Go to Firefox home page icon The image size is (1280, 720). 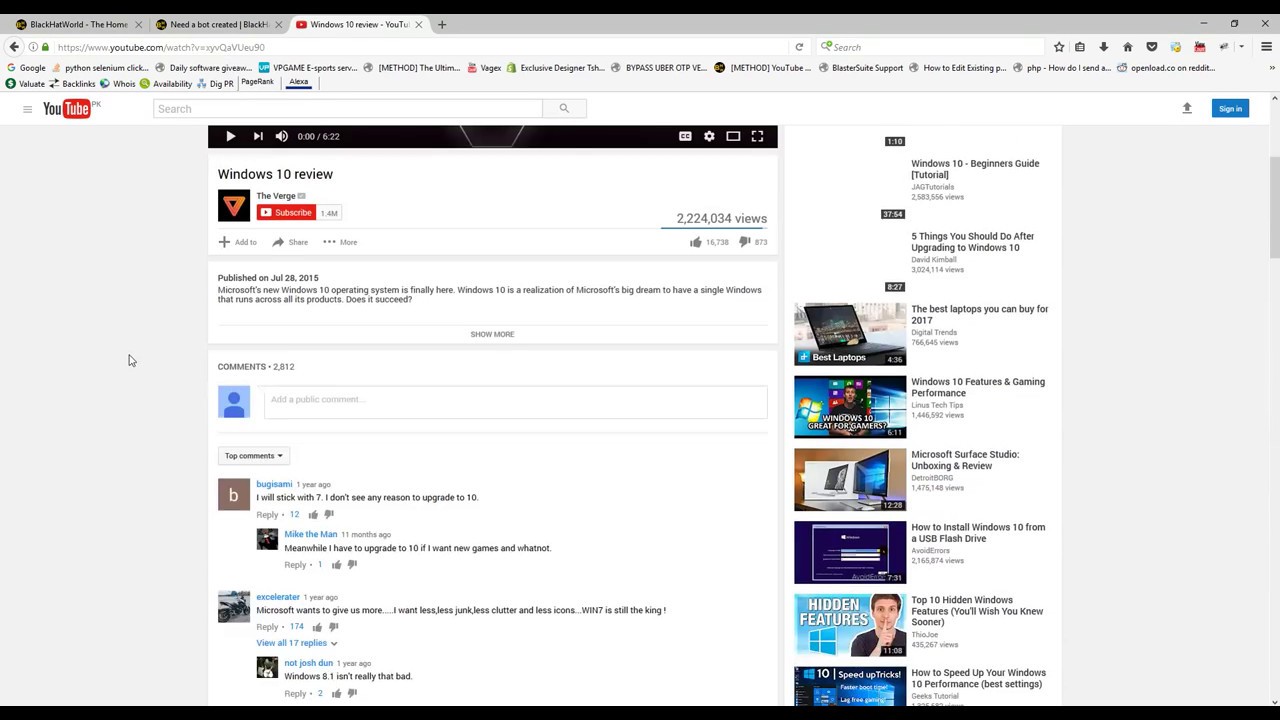pyautogui.click(x=1128, y=47)
